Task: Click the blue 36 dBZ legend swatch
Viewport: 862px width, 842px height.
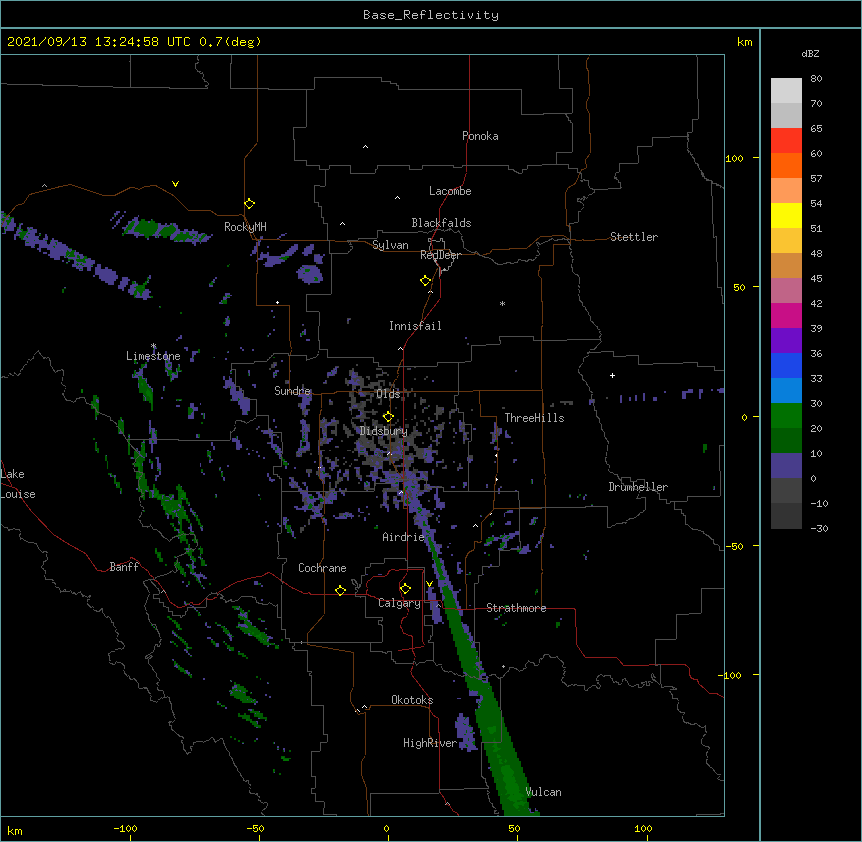Action: [x=786, y=365]
